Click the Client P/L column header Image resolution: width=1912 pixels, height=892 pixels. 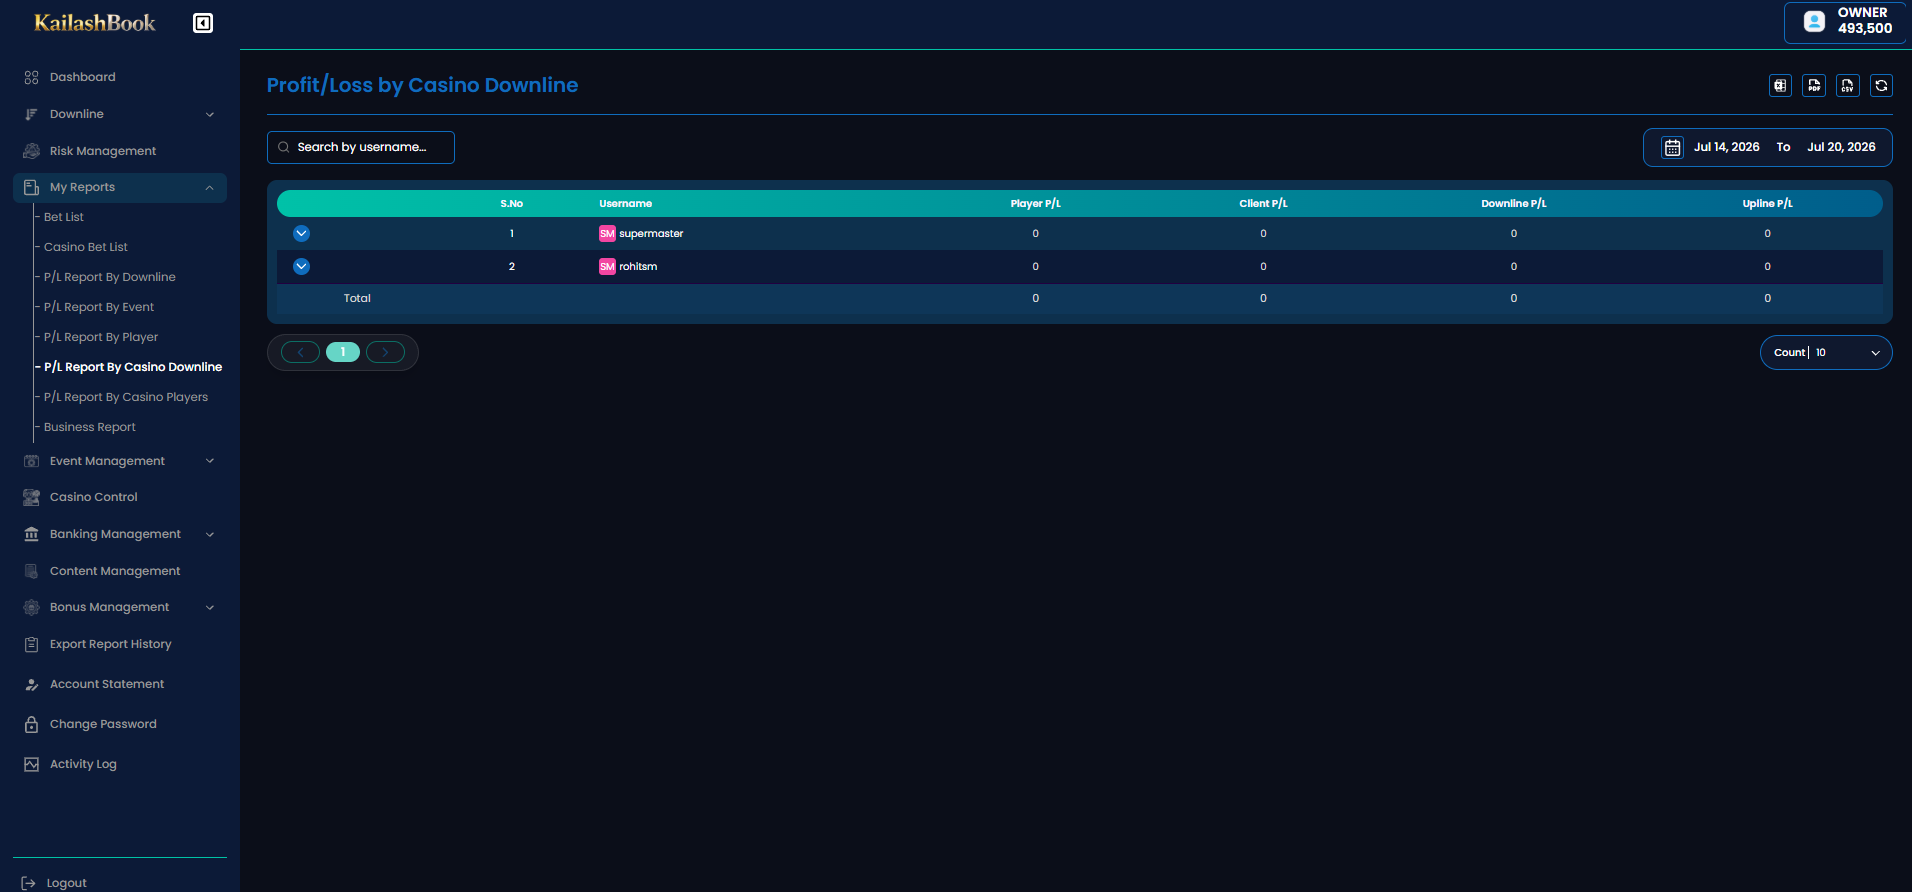[1263, 204]
